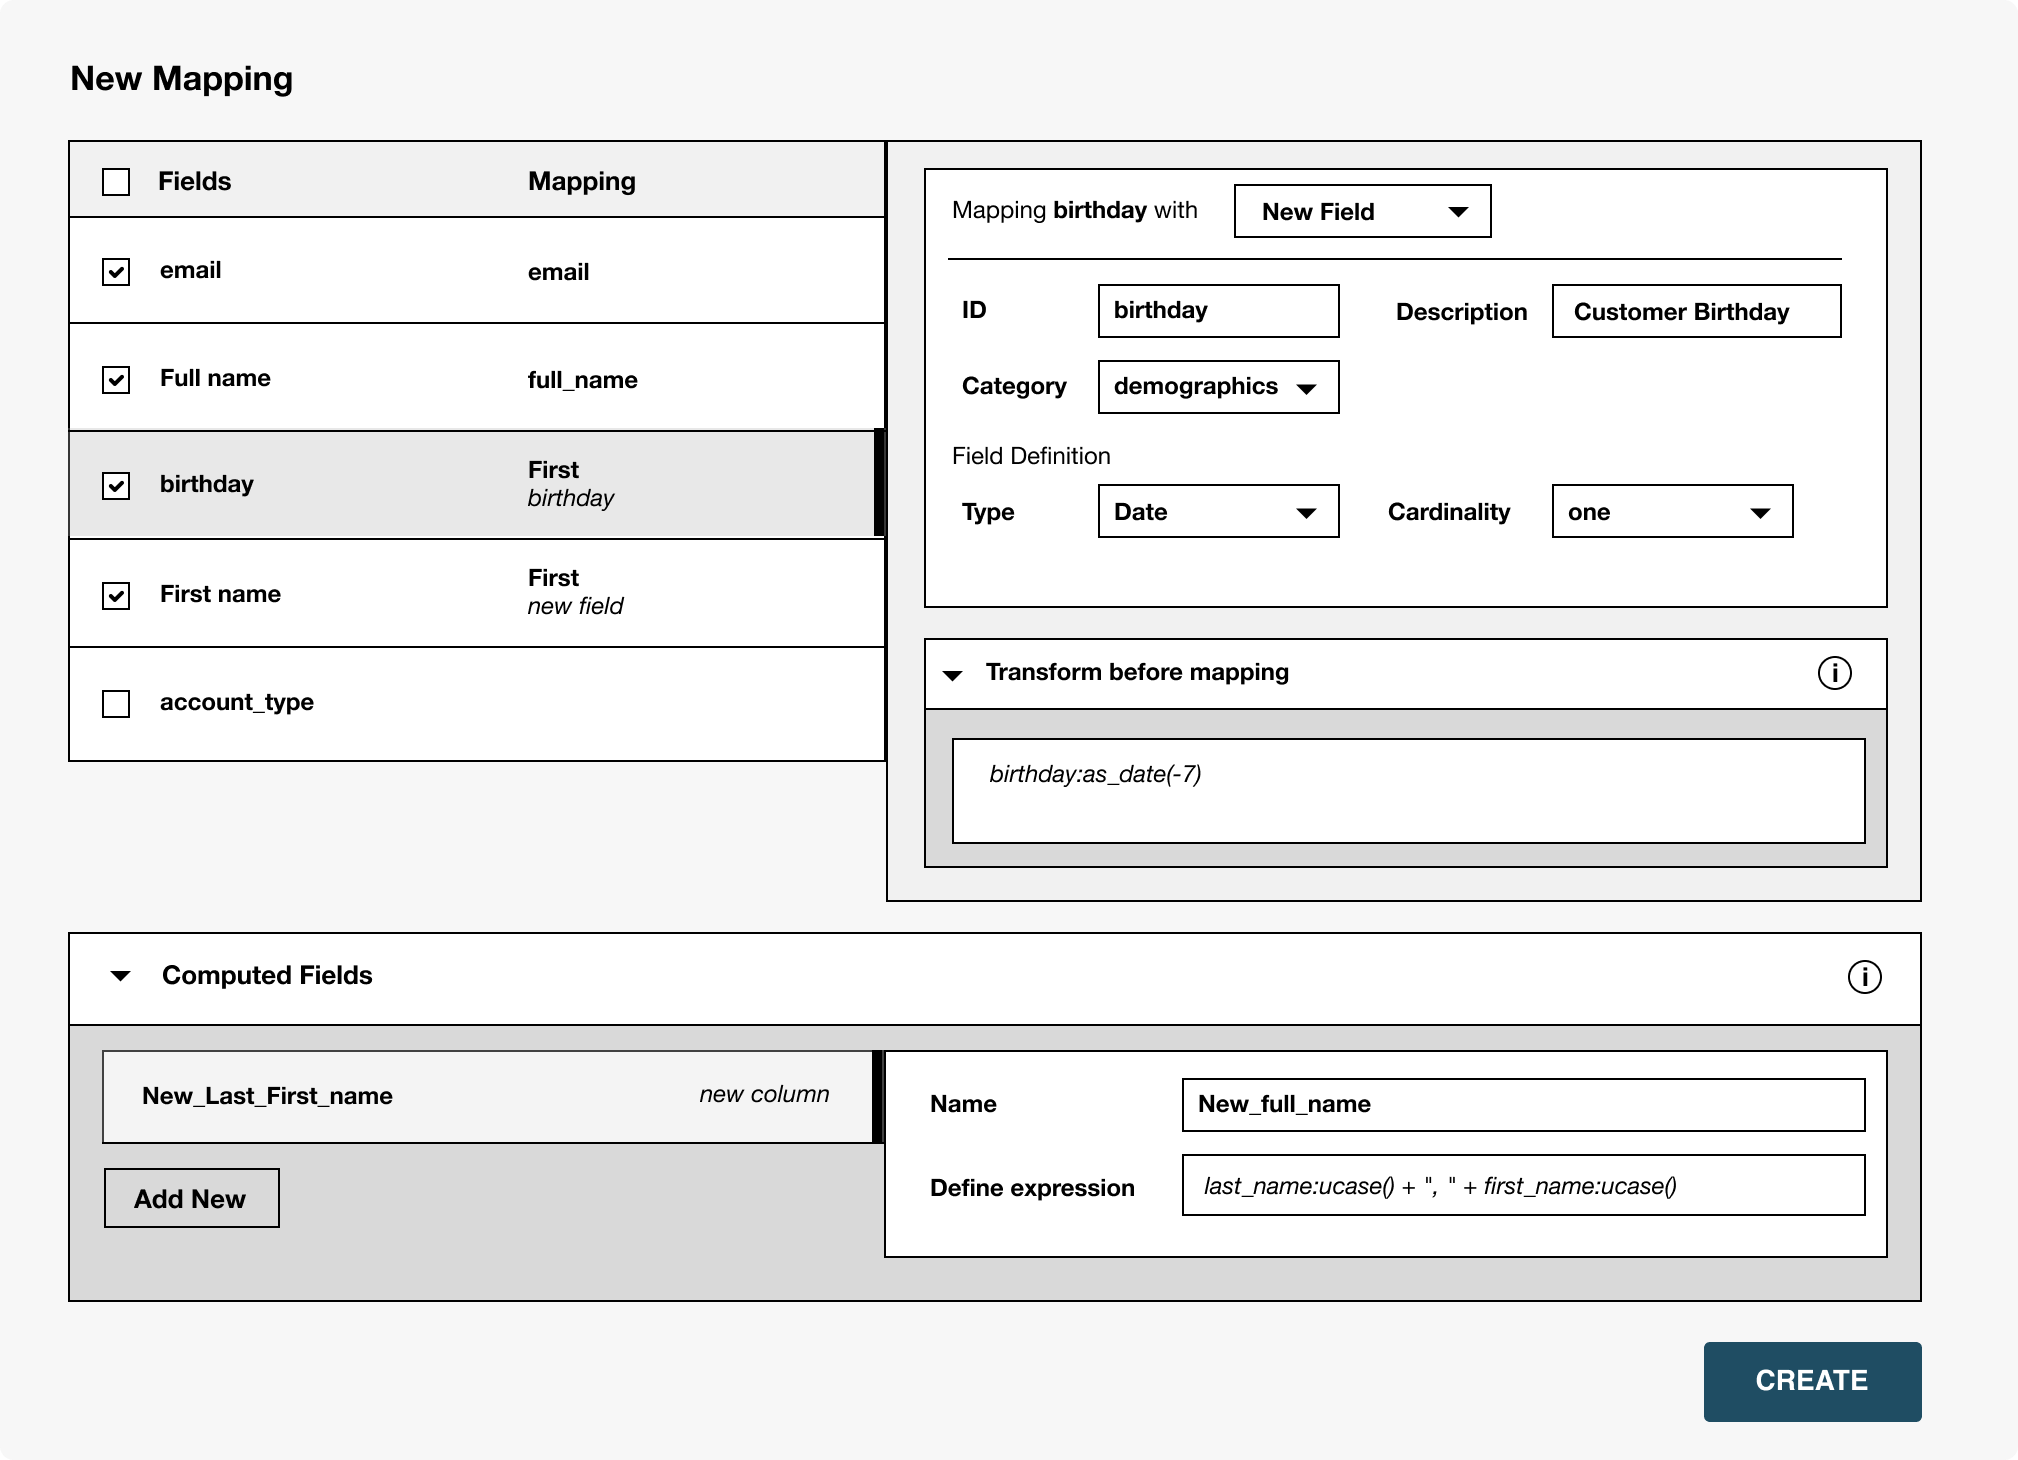This screenshot has width=2018, height=1460.
Task: Click the birthday:as_date(-7) transform box
Action: (x=1408, y=791)
